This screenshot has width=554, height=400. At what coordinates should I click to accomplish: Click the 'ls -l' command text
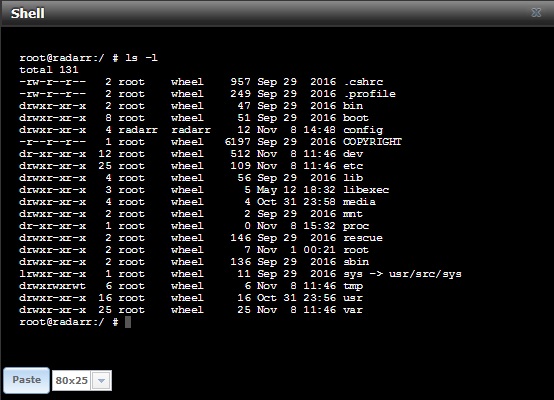(x=141, y=58)
